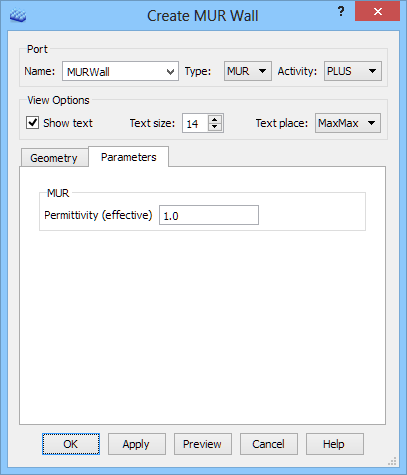Toggle the Show text checkbox
407x475 pixels.
(x=33, y=123)
